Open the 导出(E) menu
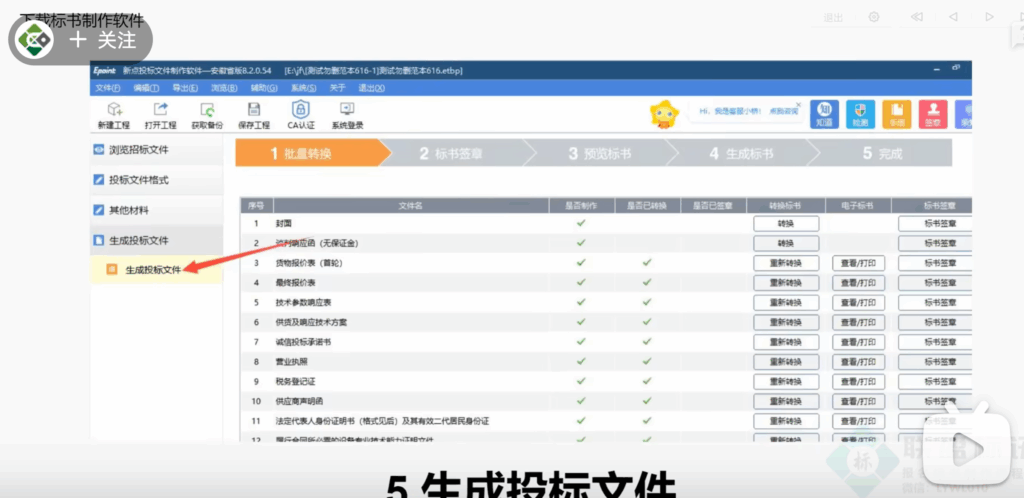 click(184, 88)
